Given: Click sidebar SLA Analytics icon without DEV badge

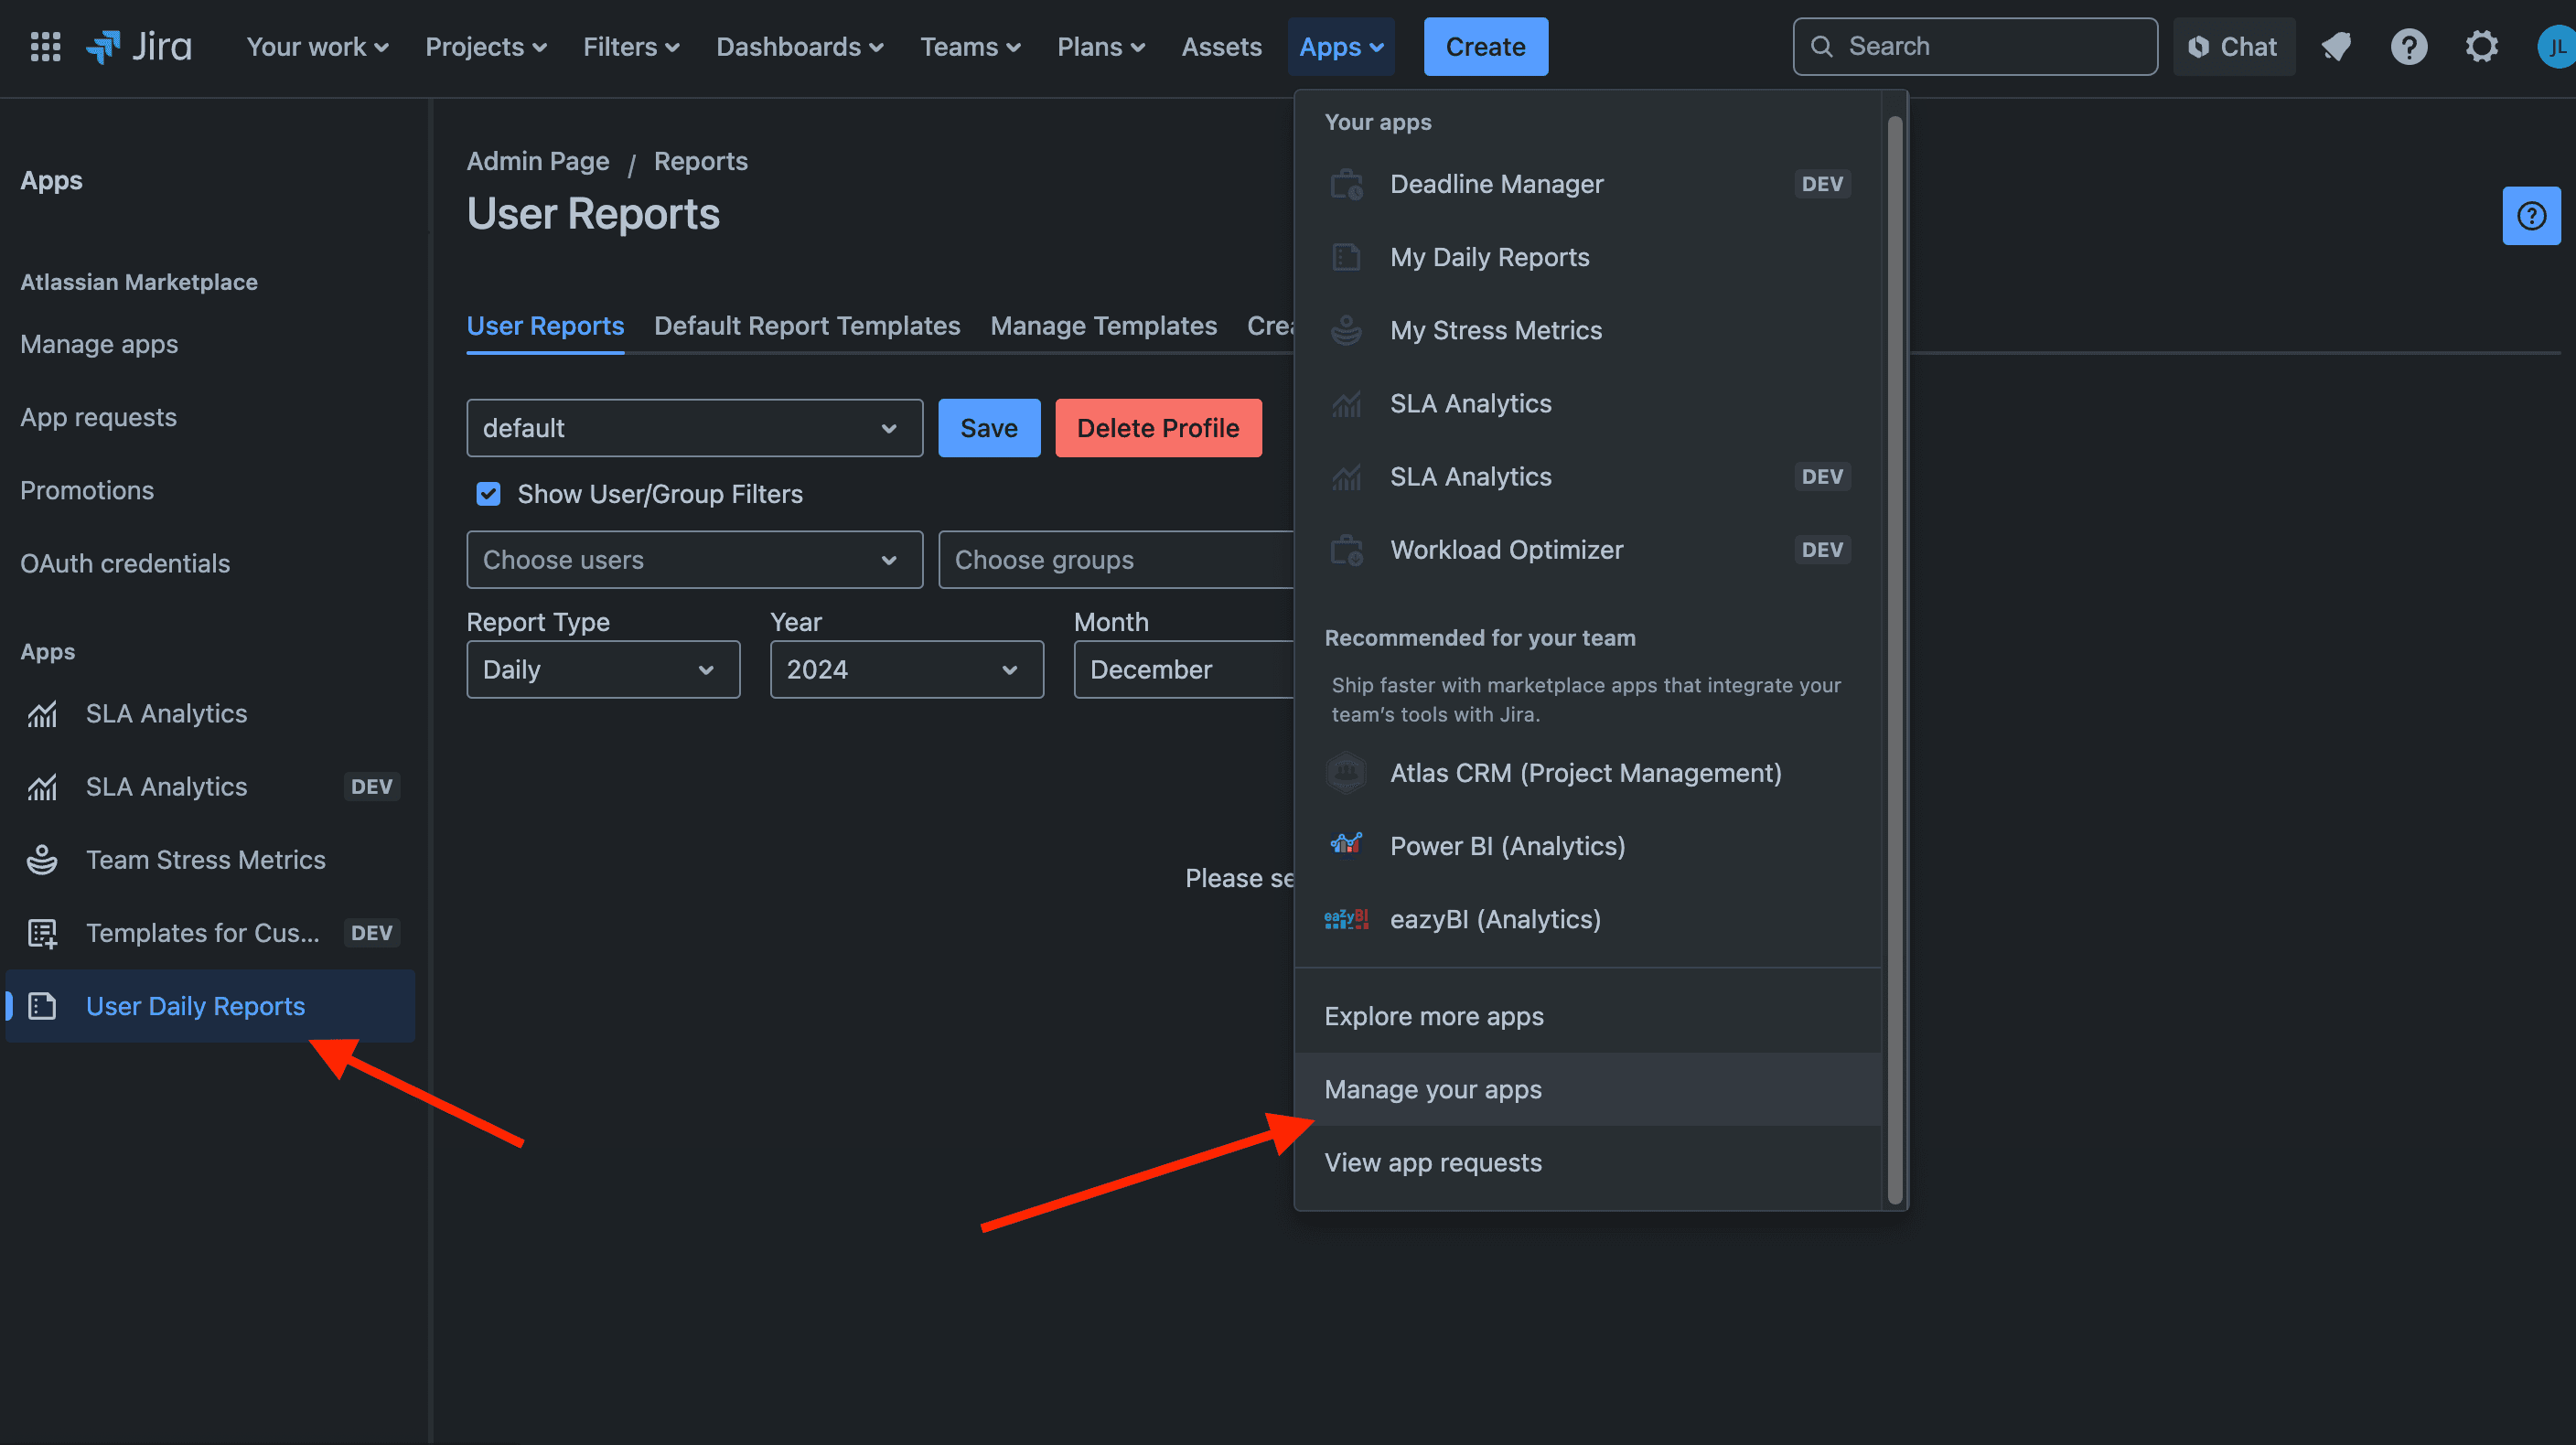Looking at the screenshot, I should pyautogui.click(x=42, y=714).
